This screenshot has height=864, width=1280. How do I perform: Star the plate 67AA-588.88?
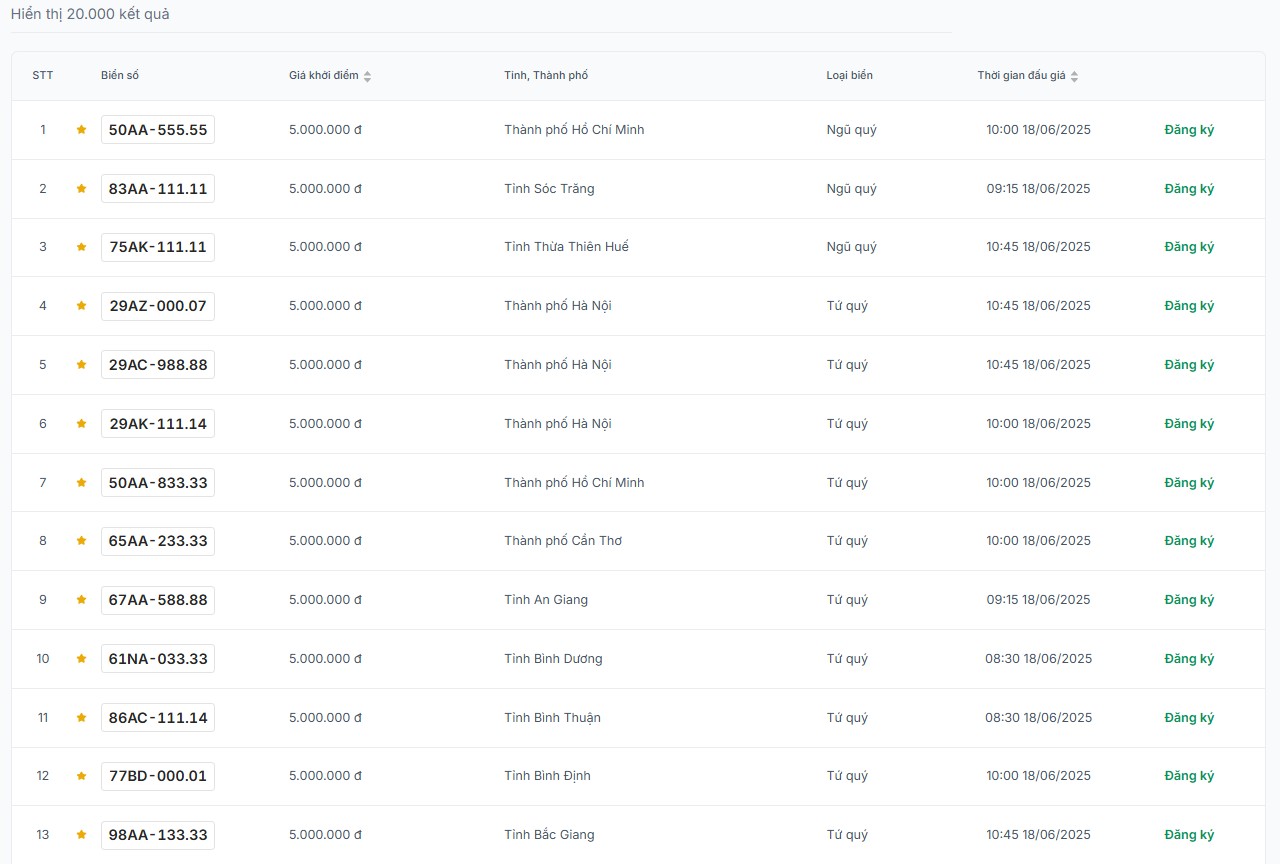point(81,600)
